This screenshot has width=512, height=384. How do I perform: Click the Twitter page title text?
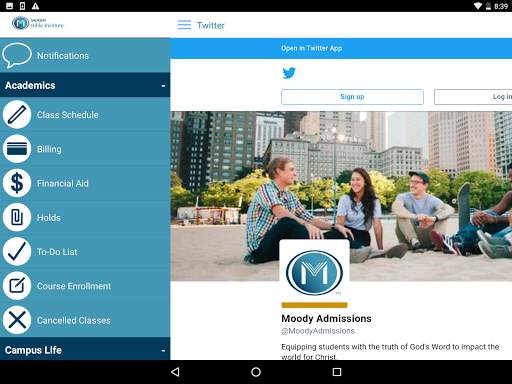tap(211, 25)
